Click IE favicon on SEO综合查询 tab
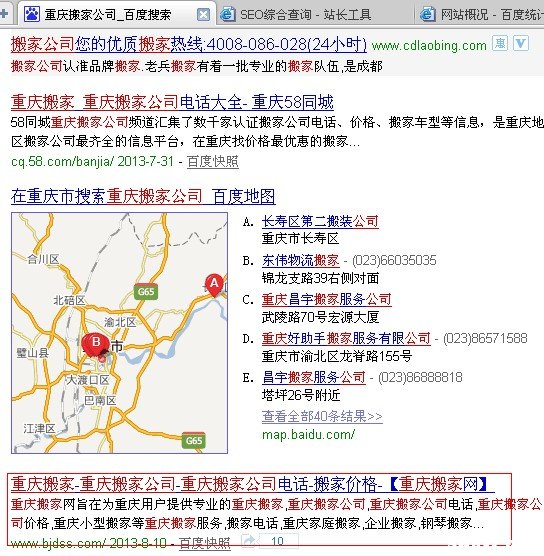This screenshot has height=556, width=544. pyautogui.click(x=227, y=15)
